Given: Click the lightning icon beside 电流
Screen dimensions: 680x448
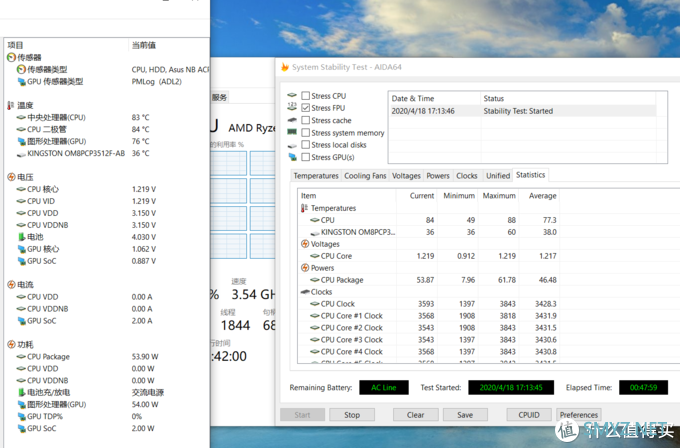Looking at the screenshot, I should point(12,284).
